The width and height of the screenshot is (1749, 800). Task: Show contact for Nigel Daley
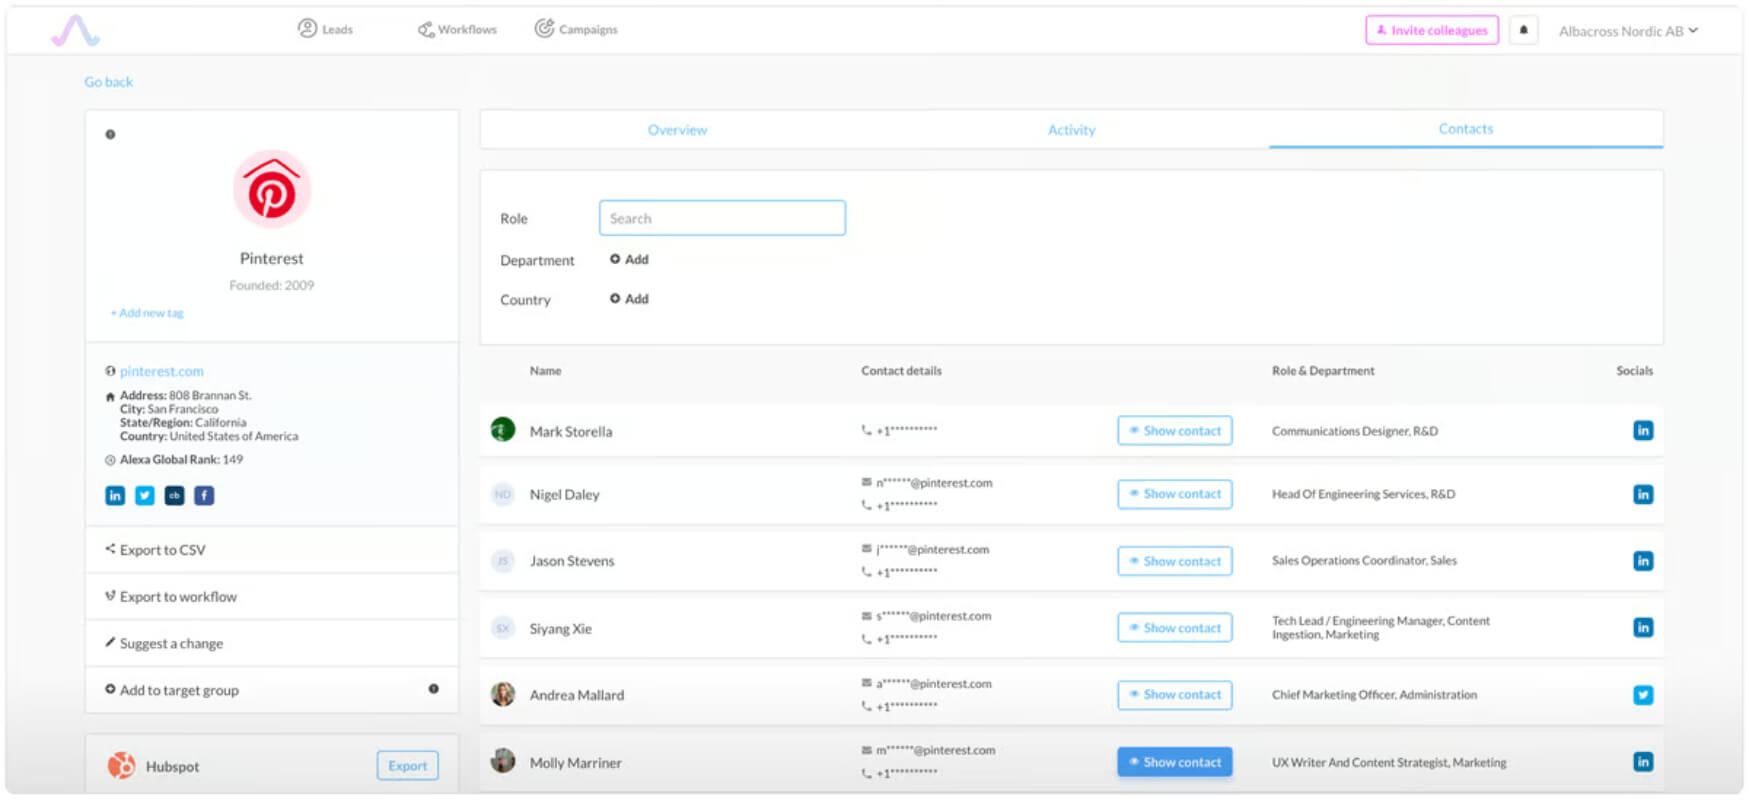(x=1175, y=494)
